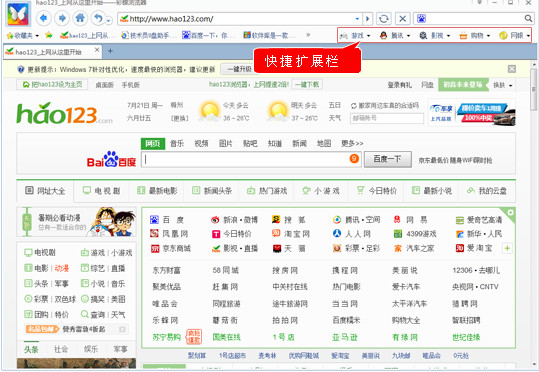Open the 百度一下 bookmark in favorites bar

(x=208, y=35)
